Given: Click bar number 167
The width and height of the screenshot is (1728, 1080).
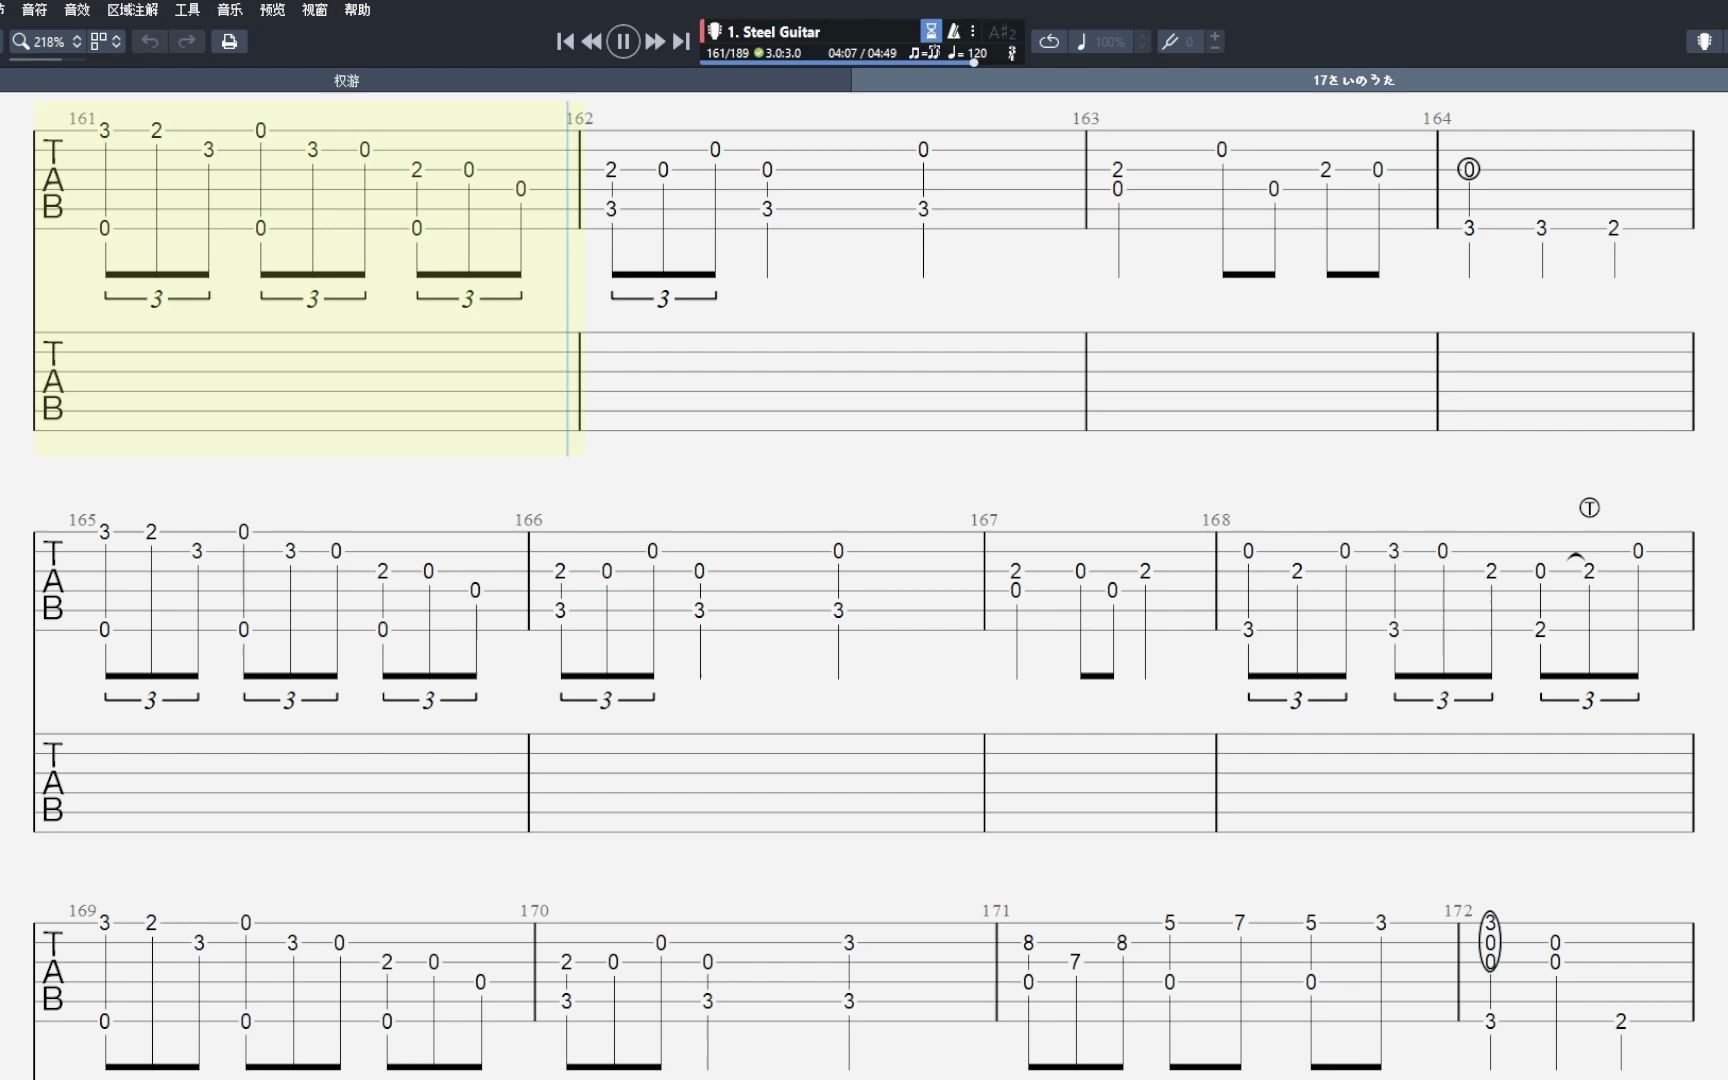Looking at the screenshot, I should pyautogui.click(x=984, y=520).
